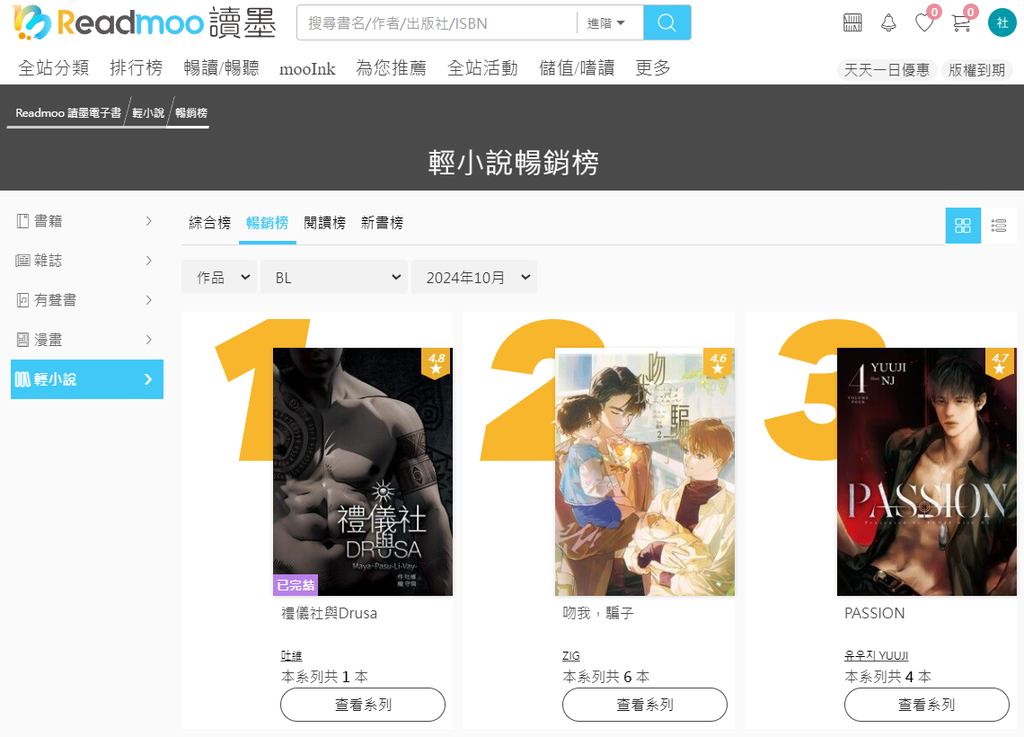Image resolution: width=1024 pixels, height=737 pixels.
Task: Open the 天天一日優惠 link
Action: (886, 70)
